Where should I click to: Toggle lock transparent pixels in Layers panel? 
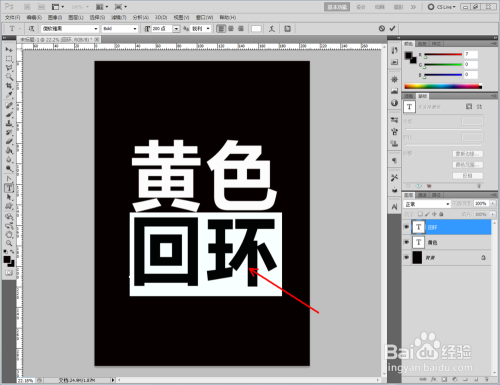click(x=420, y=214)
